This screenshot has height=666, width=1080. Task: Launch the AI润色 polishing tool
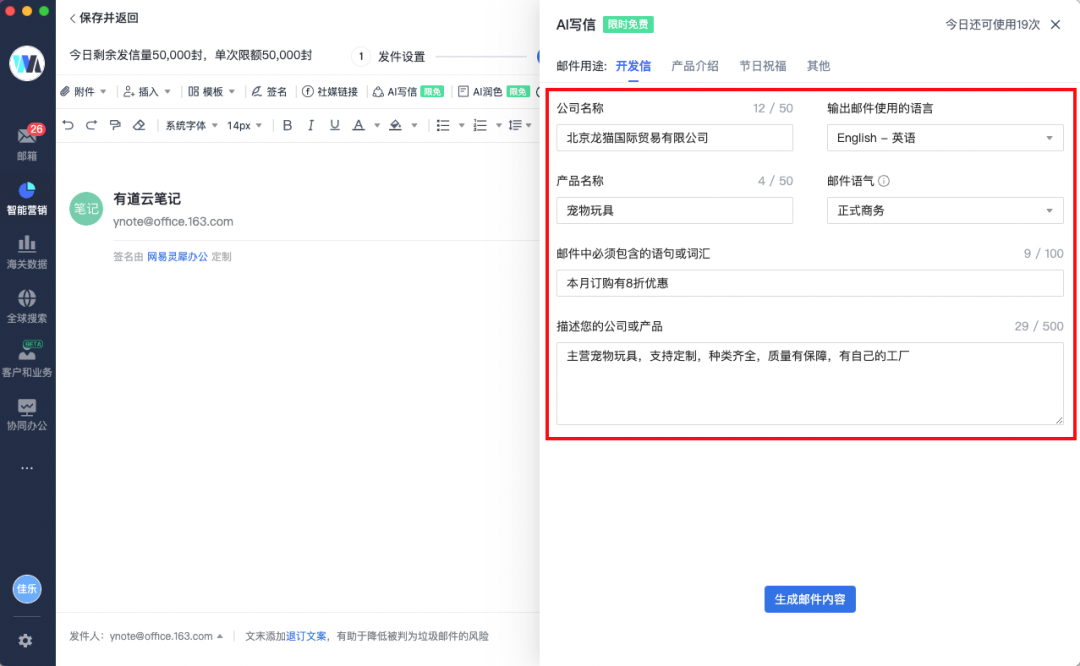coord(488,91)
